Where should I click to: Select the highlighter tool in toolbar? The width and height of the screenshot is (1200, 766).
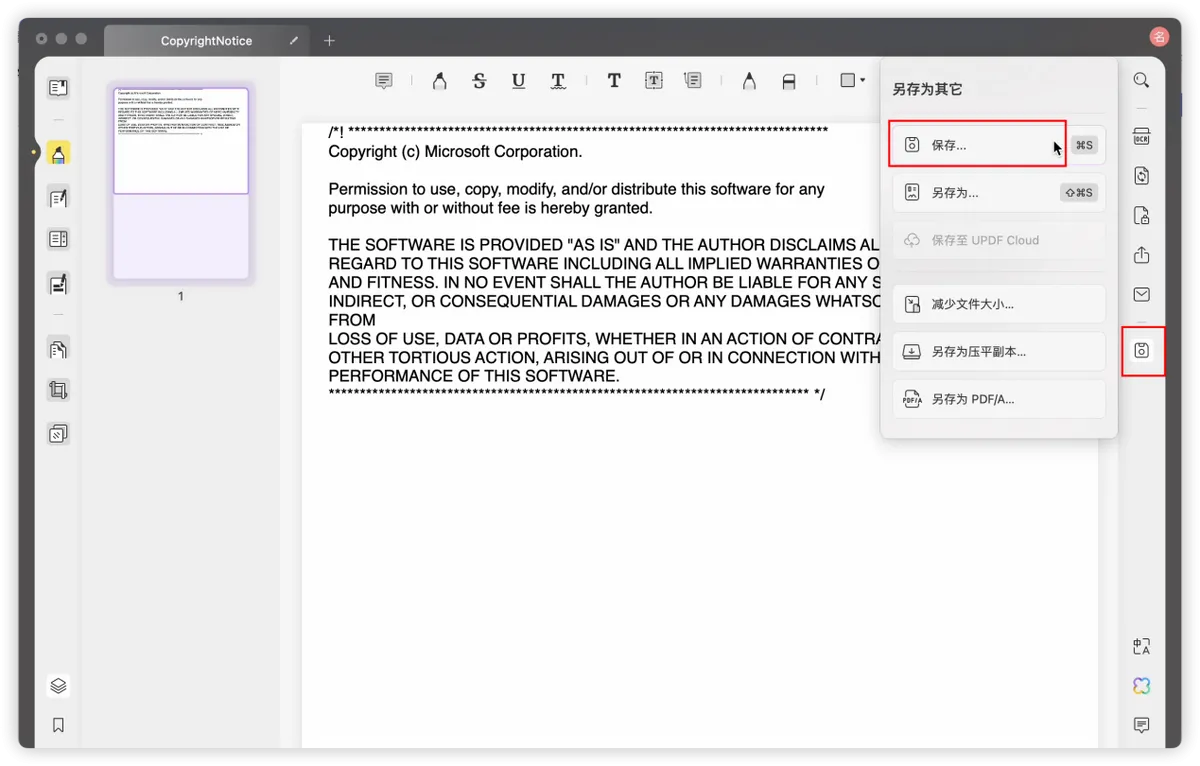tap(440, 81)
